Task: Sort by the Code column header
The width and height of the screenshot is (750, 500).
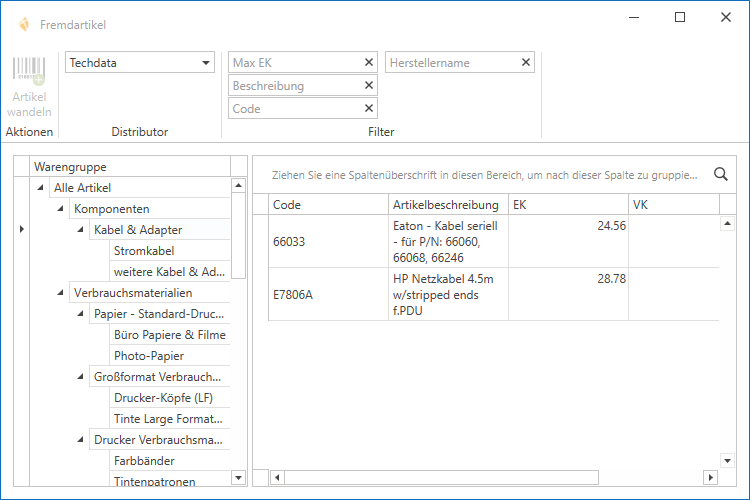Action: tap(328, 205)
